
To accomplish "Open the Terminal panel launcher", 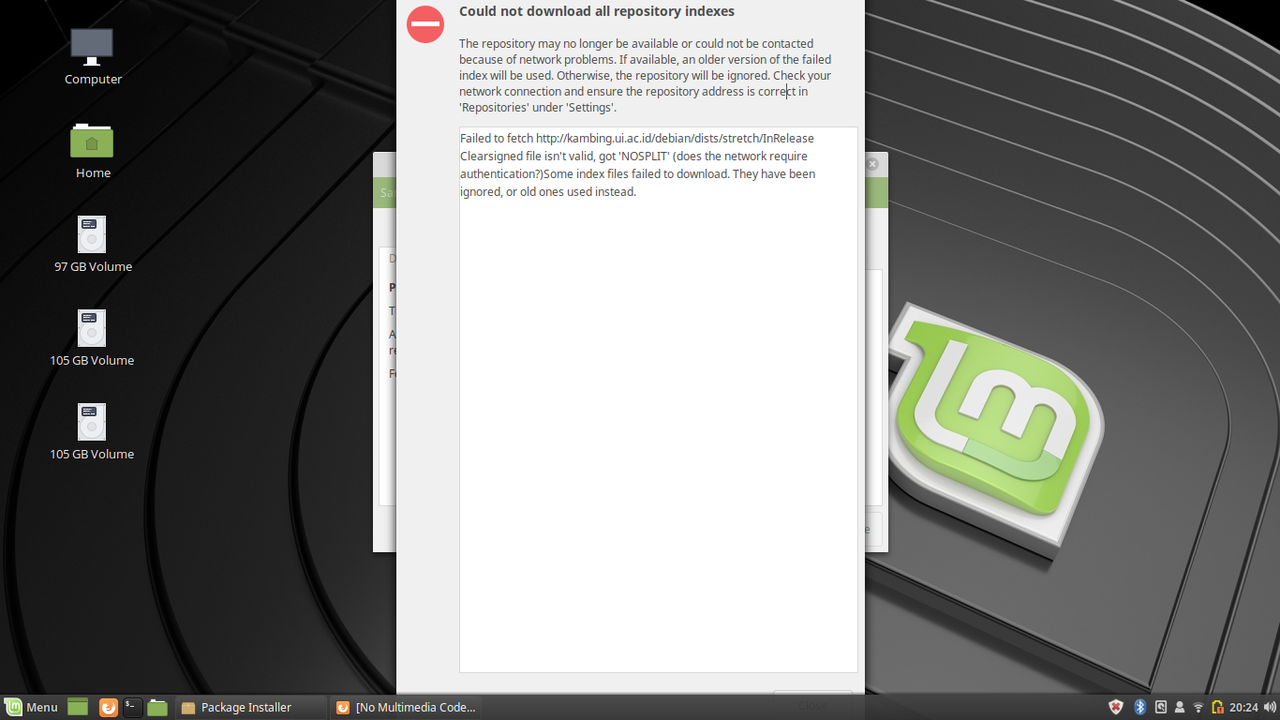I will pyautogui.click(x=132, y=707).
